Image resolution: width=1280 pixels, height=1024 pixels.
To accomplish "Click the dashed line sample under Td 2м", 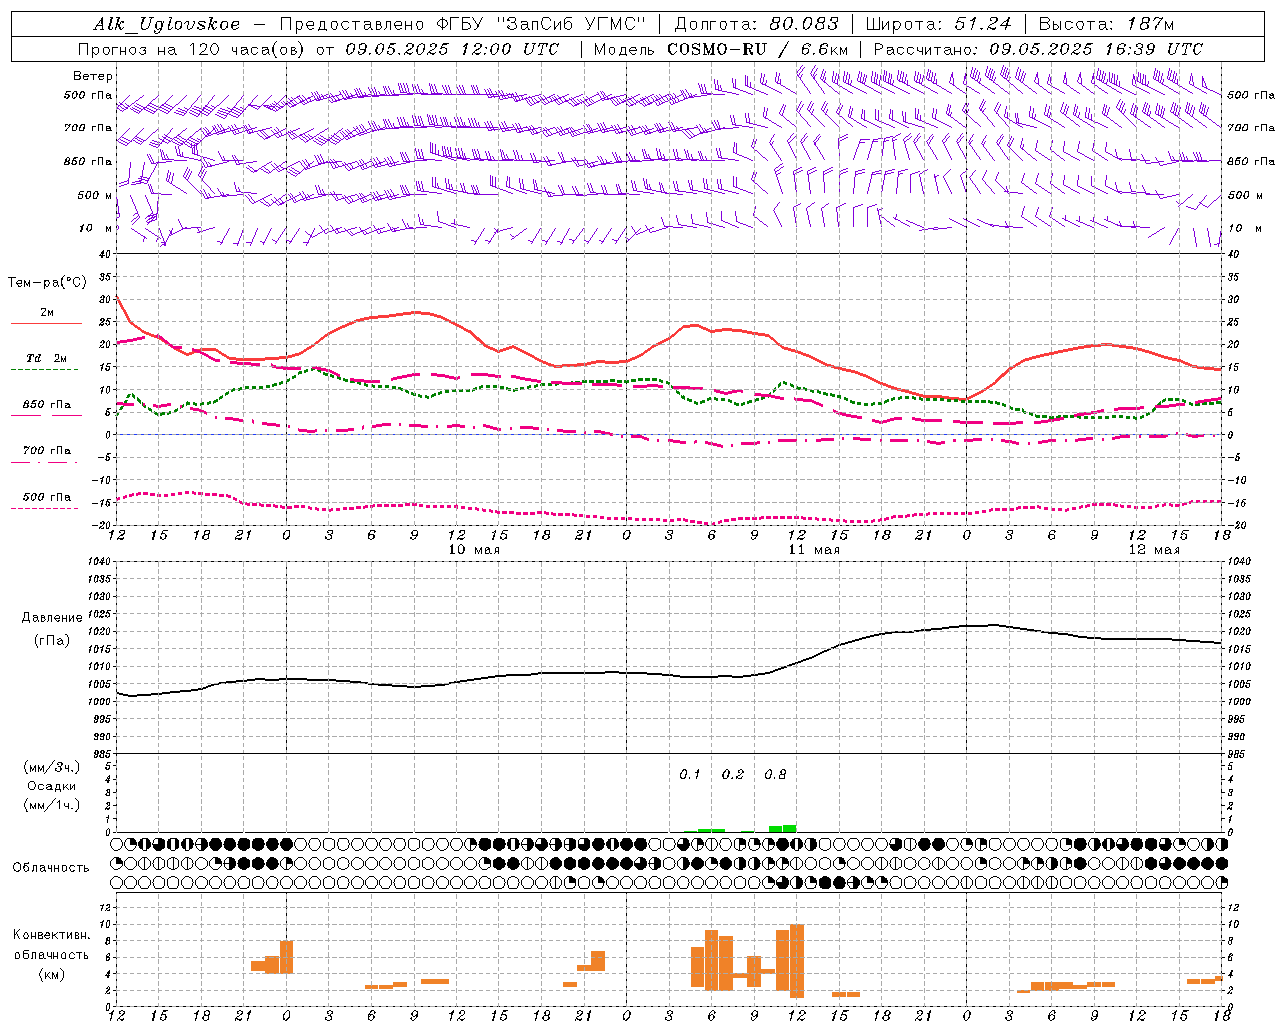I will click(44, 369).
